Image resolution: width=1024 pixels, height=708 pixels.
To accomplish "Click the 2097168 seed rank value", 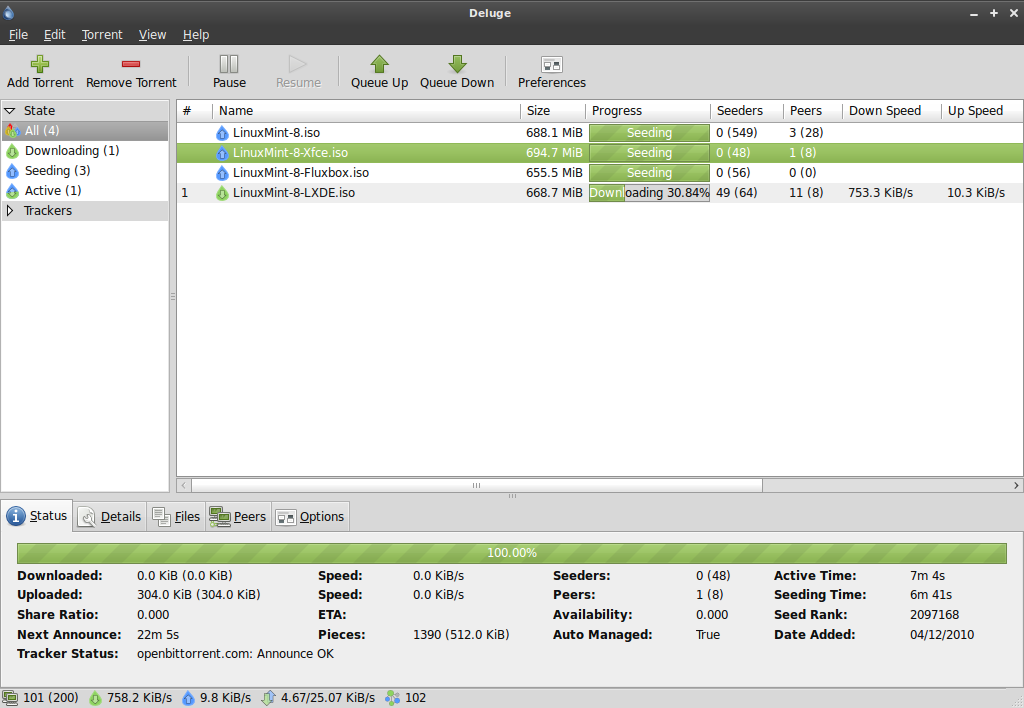I will tap(935, 615).
